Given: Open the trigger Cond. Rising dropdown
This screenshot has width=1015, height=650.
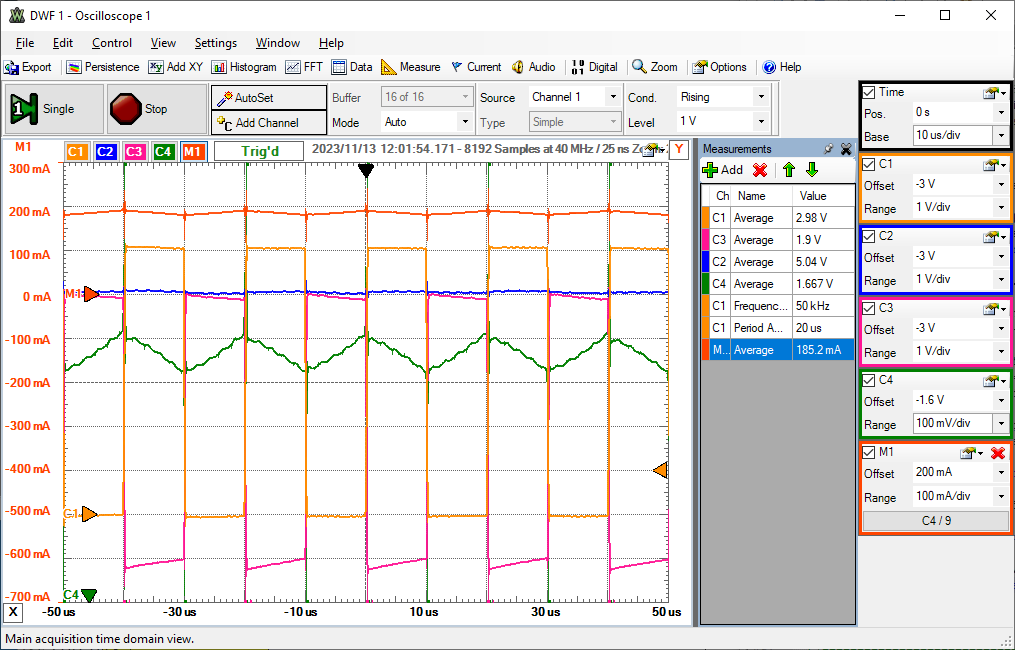Looking at the screenshot, I should [761, 97].
